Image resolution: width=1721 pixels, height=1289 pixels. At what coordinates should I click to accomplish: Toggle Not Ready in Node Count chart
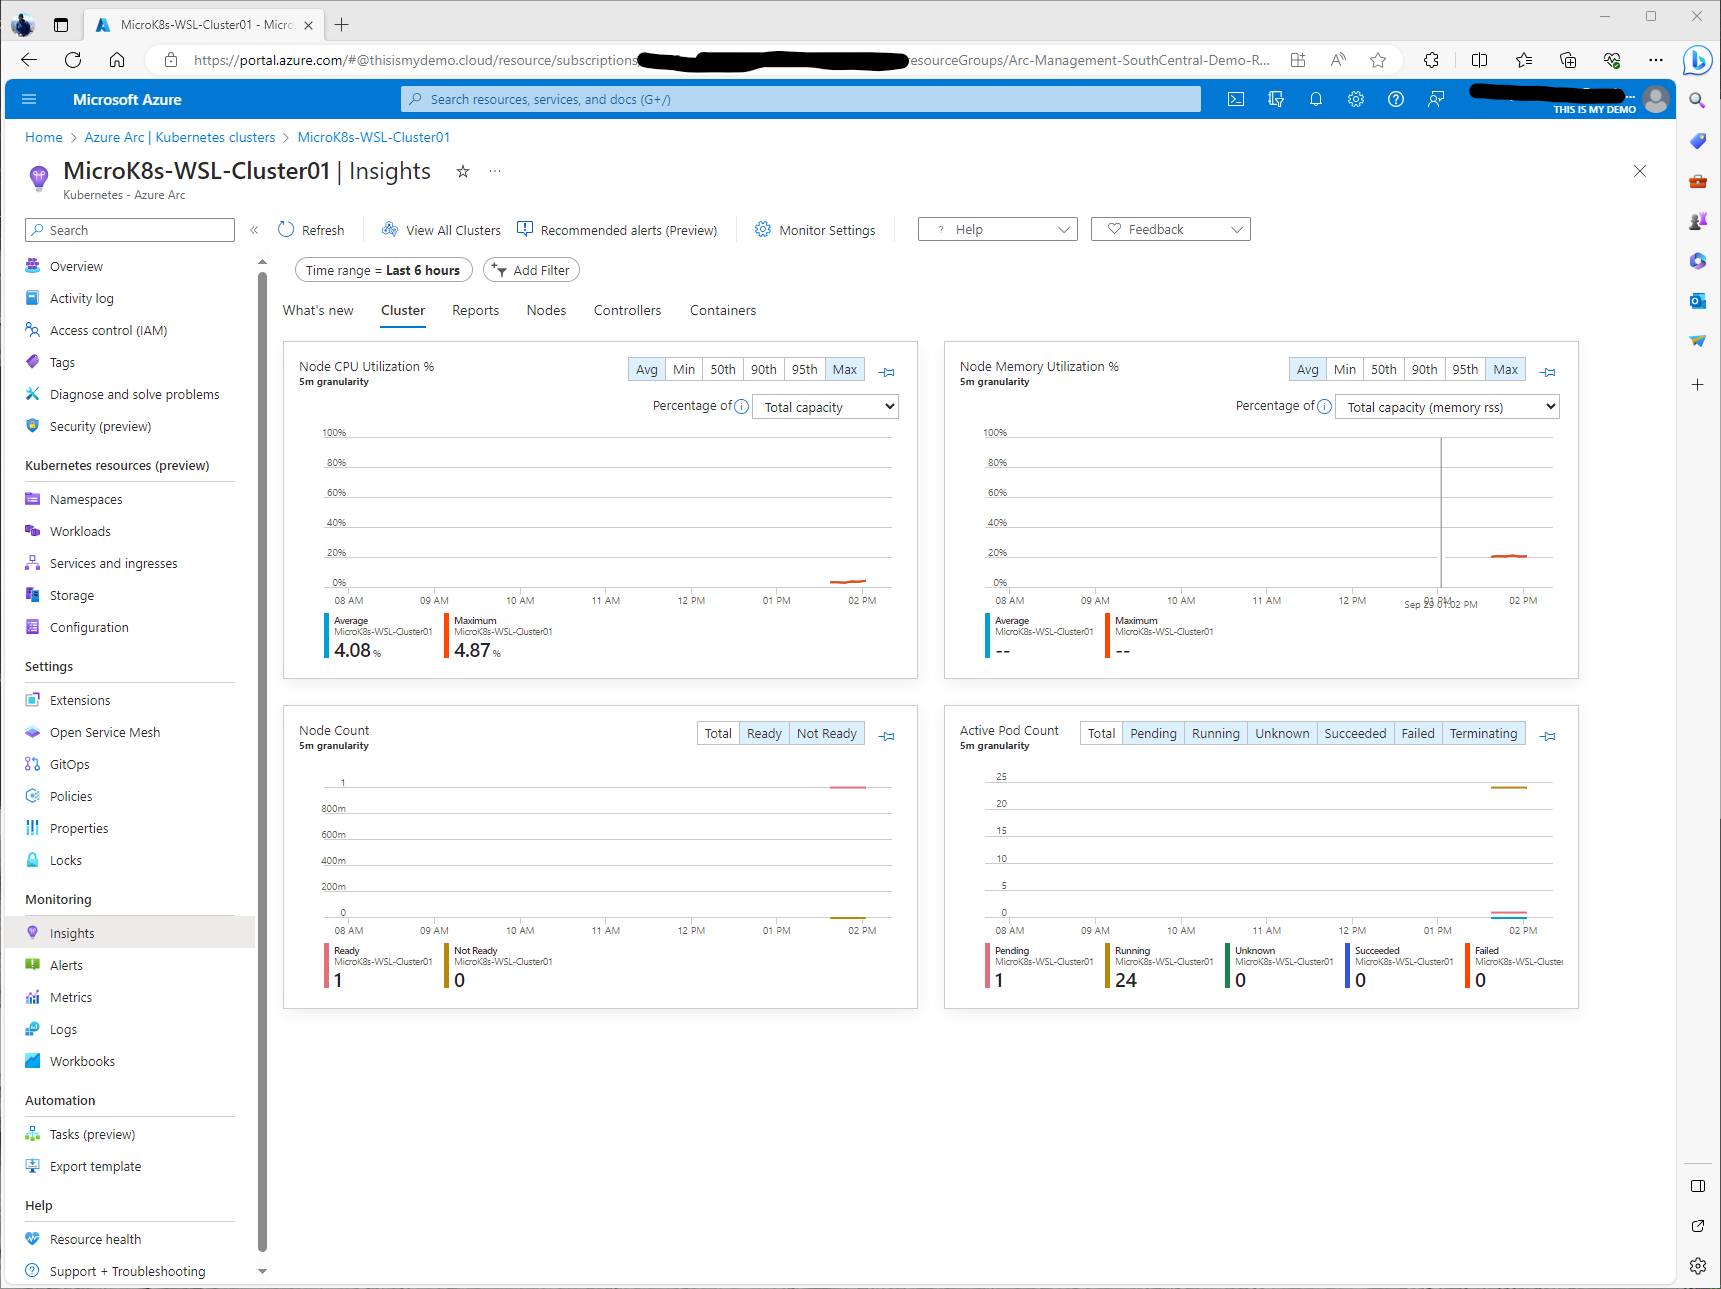pyautogui.click(x=826, y=733)
